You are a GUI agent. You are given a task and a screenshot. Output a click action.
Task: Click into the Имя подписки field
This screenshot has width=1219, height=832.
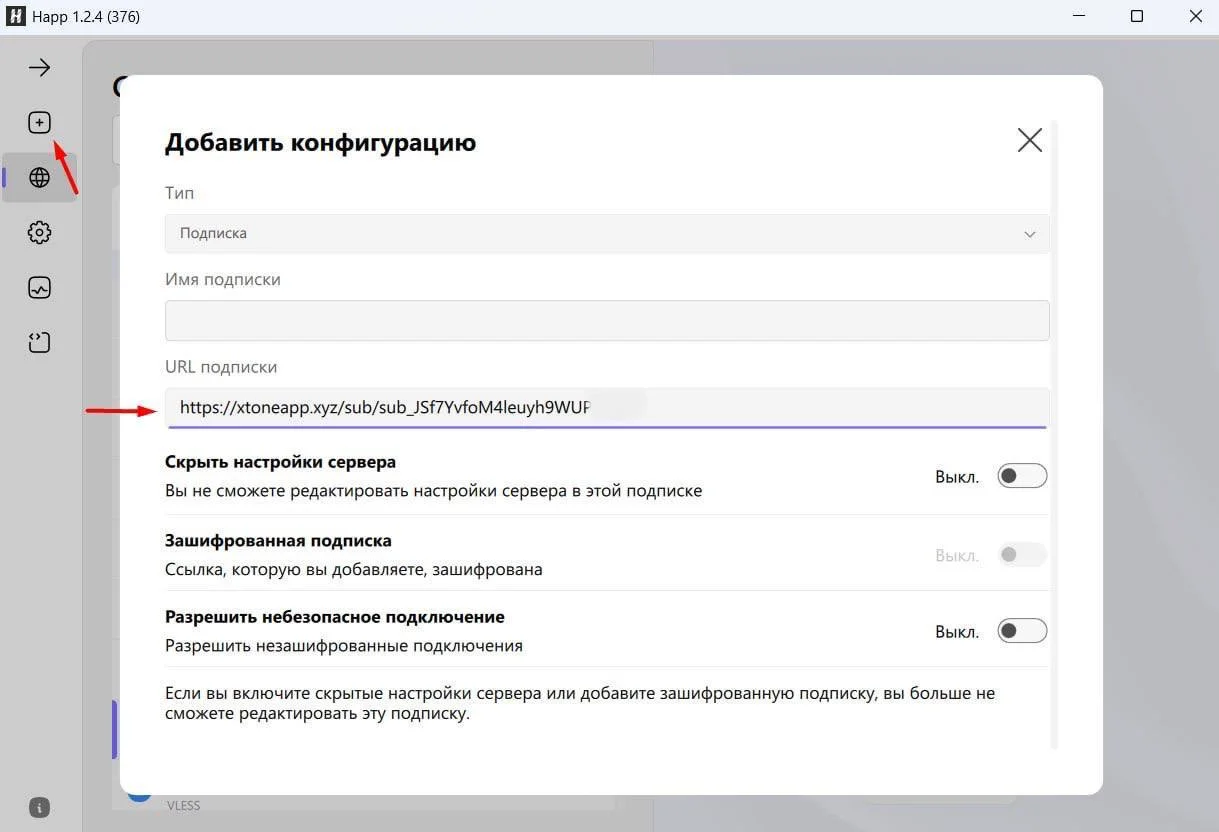point(606,320)
